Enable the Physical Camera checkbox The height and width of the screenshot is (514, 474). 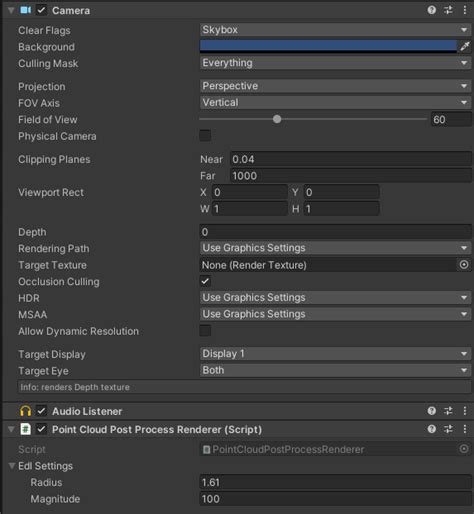coord(205,136)
